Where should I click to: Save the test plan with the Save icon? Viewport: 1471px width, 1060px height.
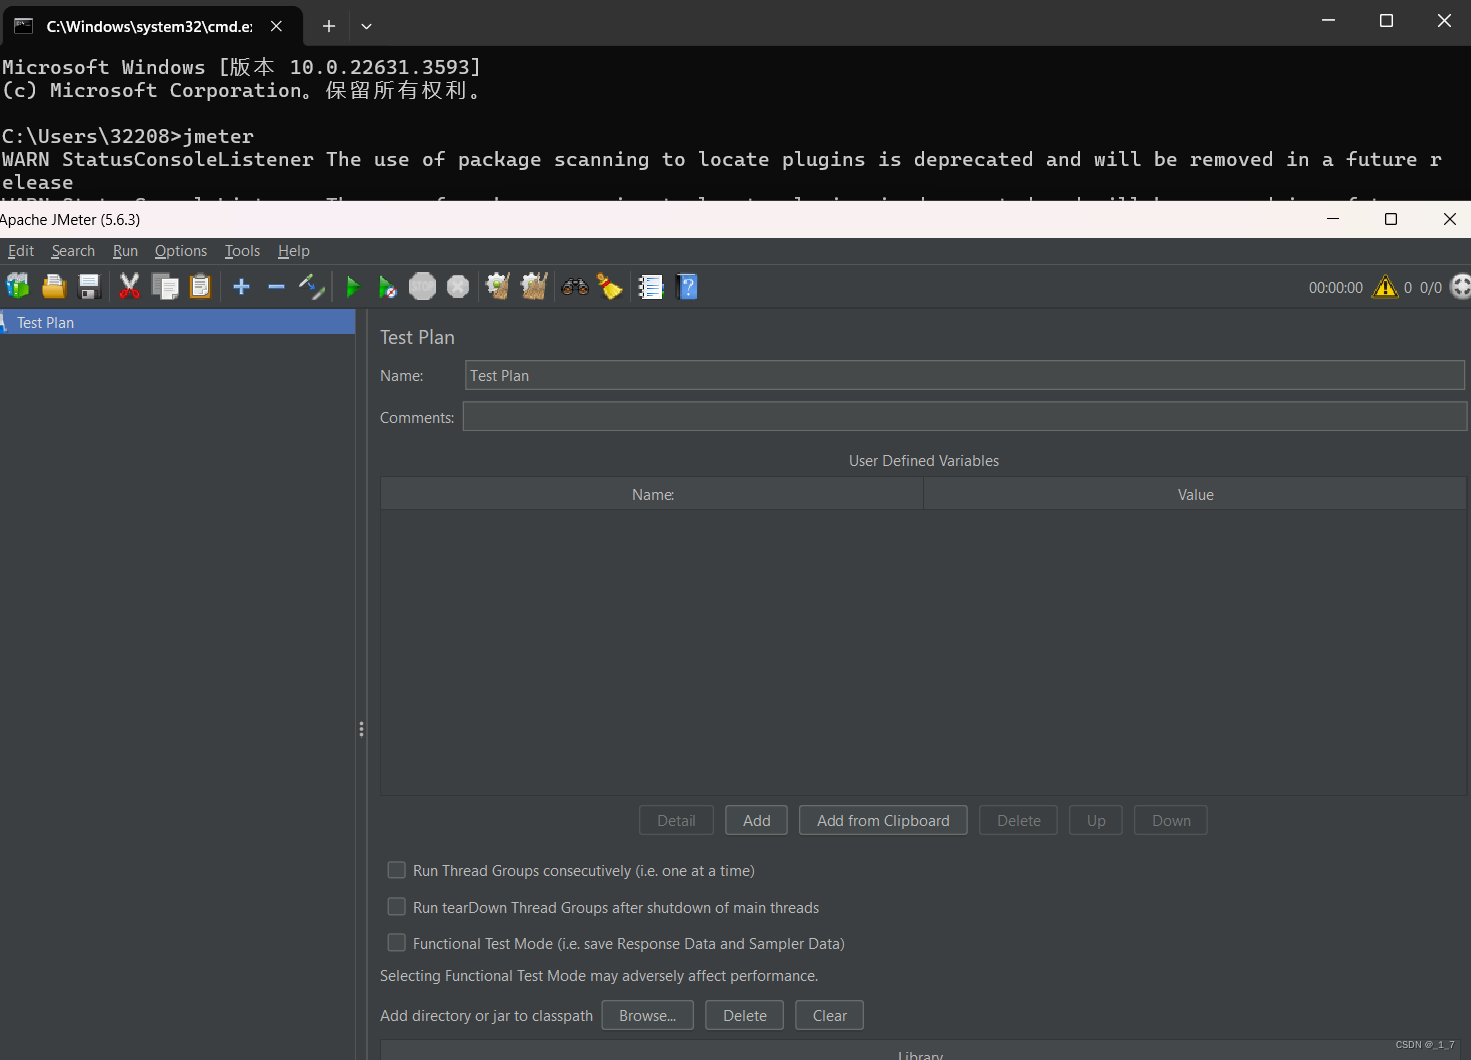coord(89,287)
